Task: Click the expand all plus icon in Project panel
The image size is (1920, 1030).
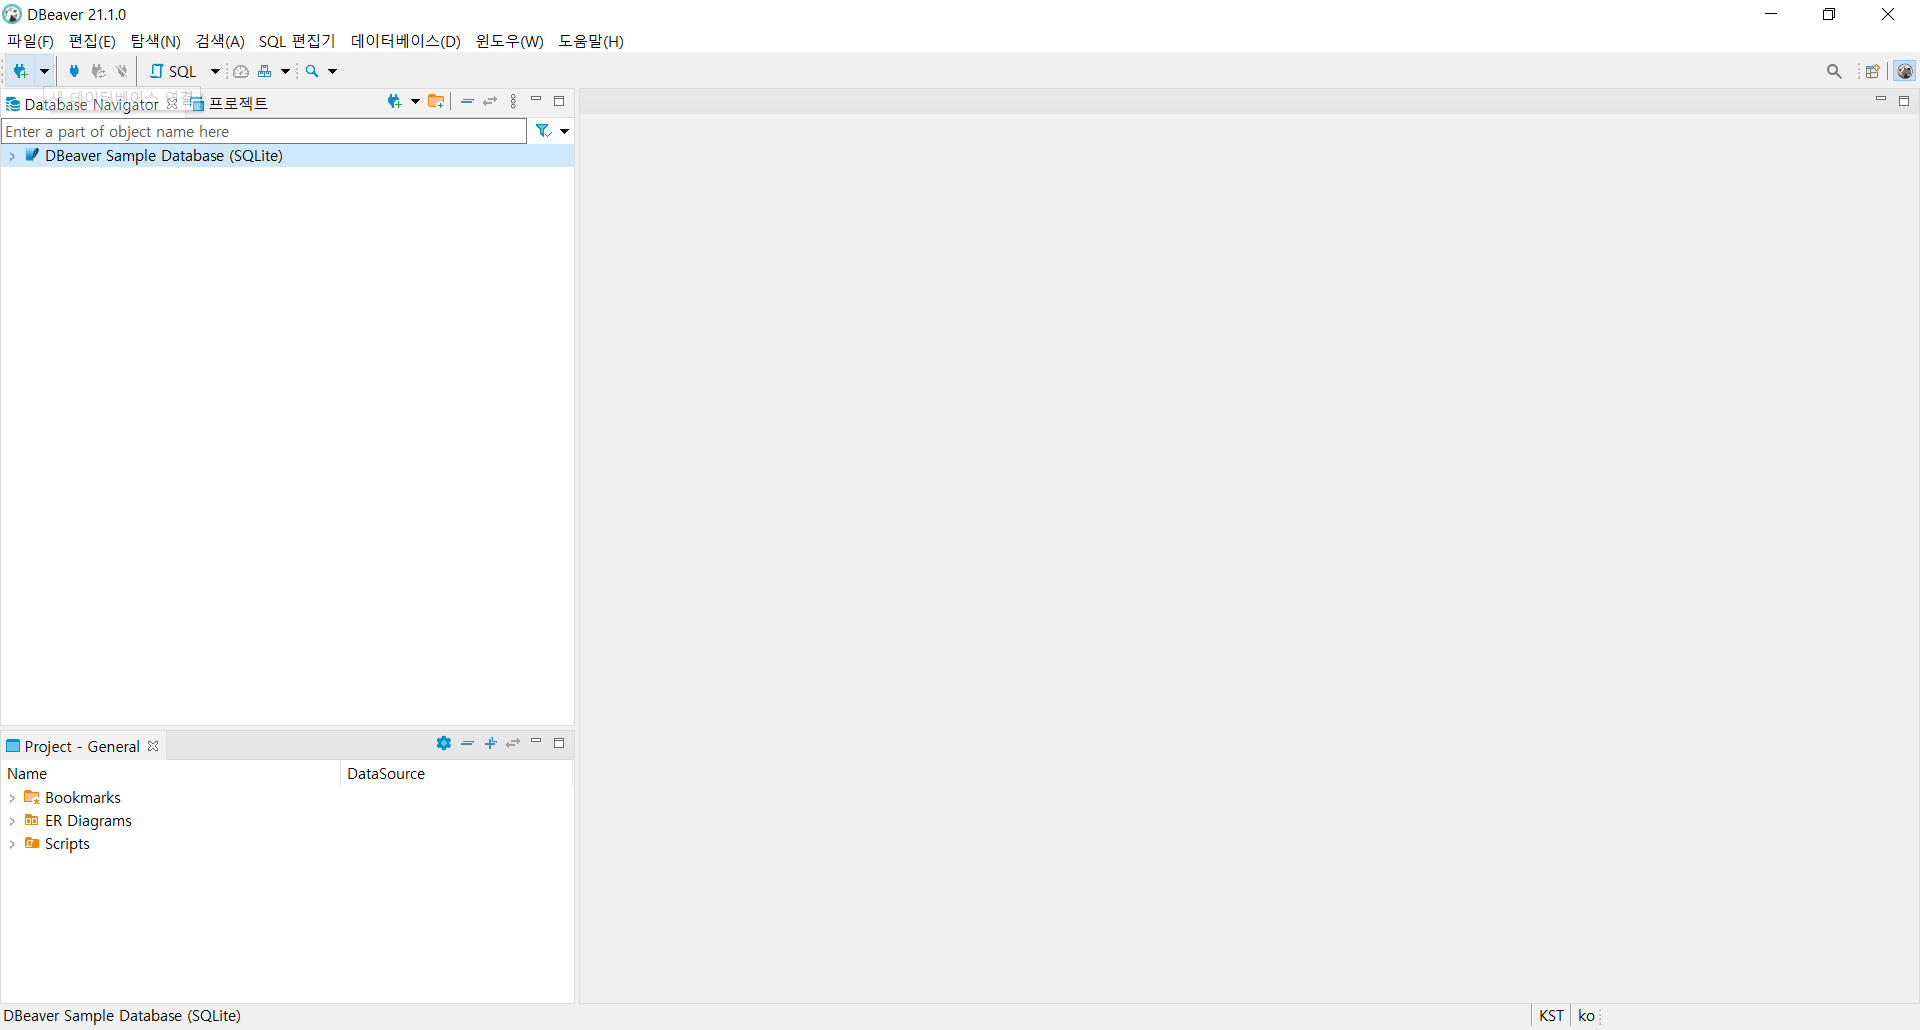Action: tap(490, 743)
